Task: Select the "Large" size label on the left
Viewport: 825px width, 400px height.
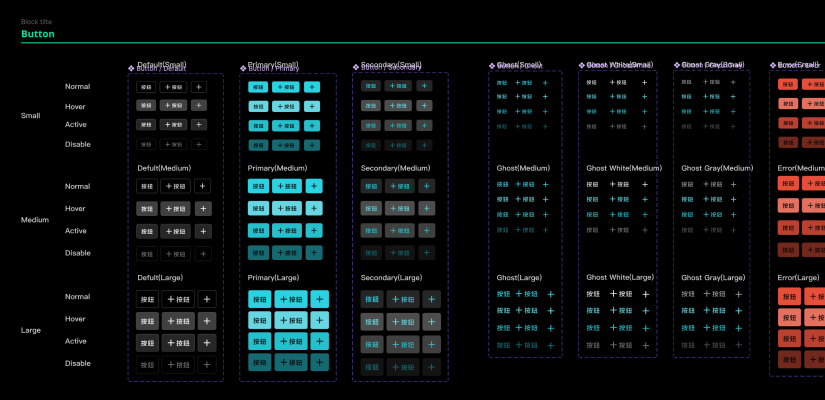Action: [31, 330]
